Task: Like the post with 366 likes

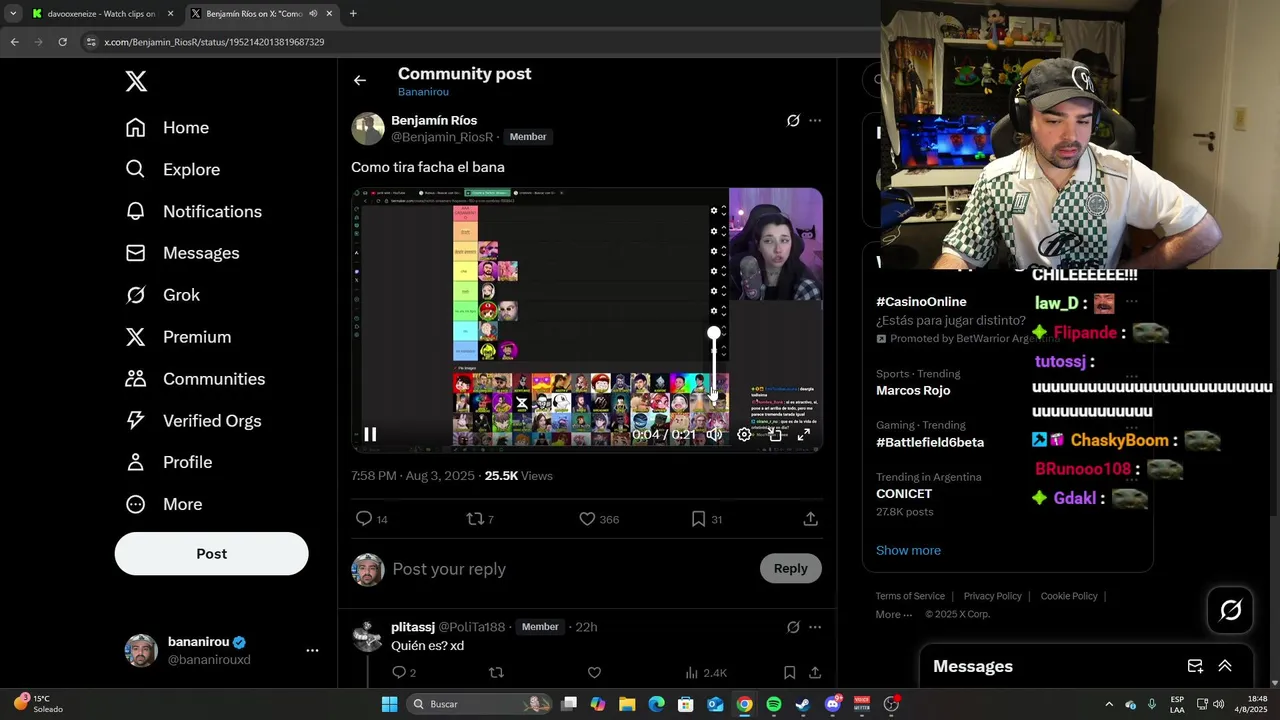Action: coord(599,519)
